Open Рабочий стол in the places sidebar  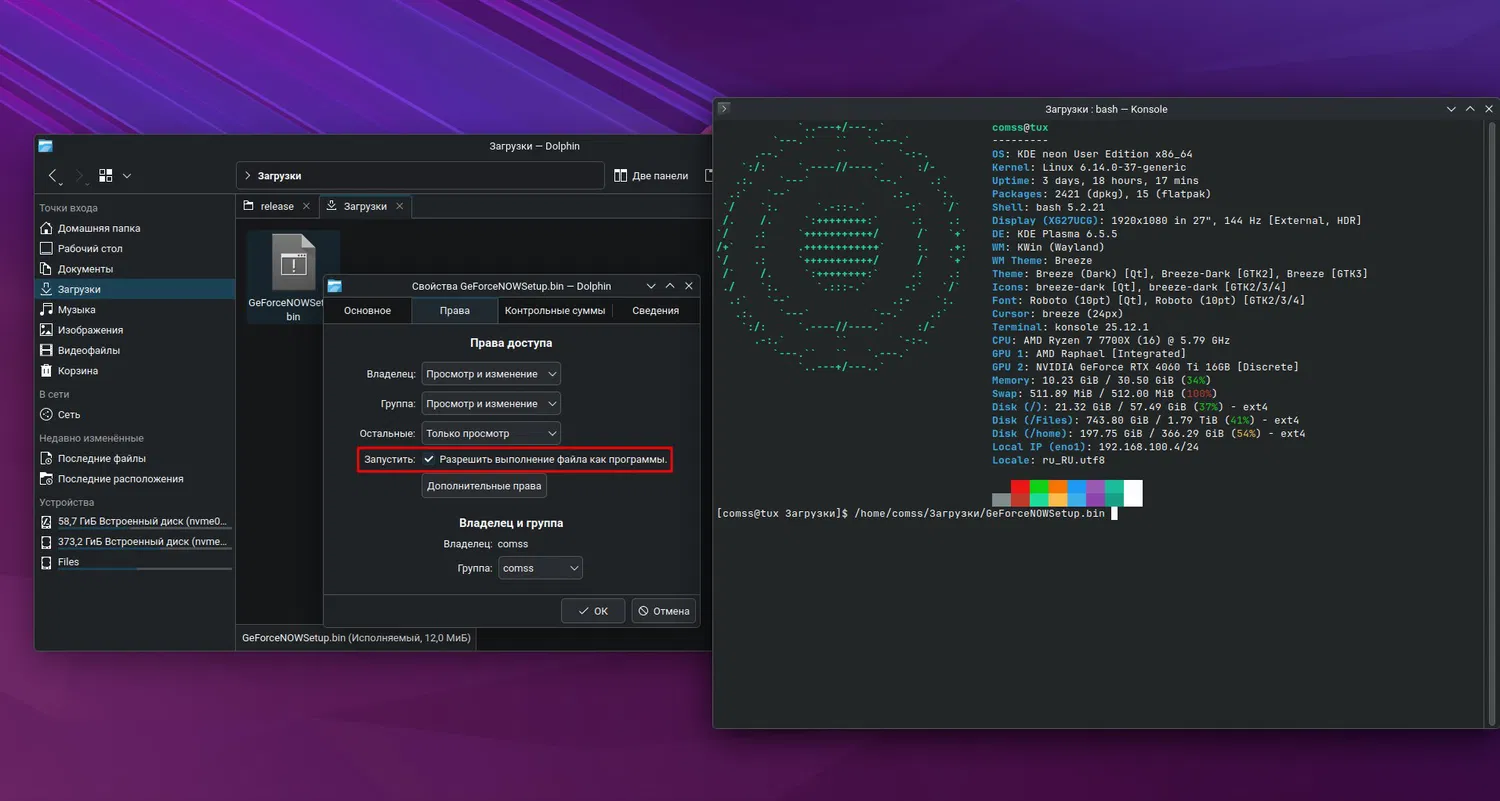pyautogui.click(x=135, y=248)
